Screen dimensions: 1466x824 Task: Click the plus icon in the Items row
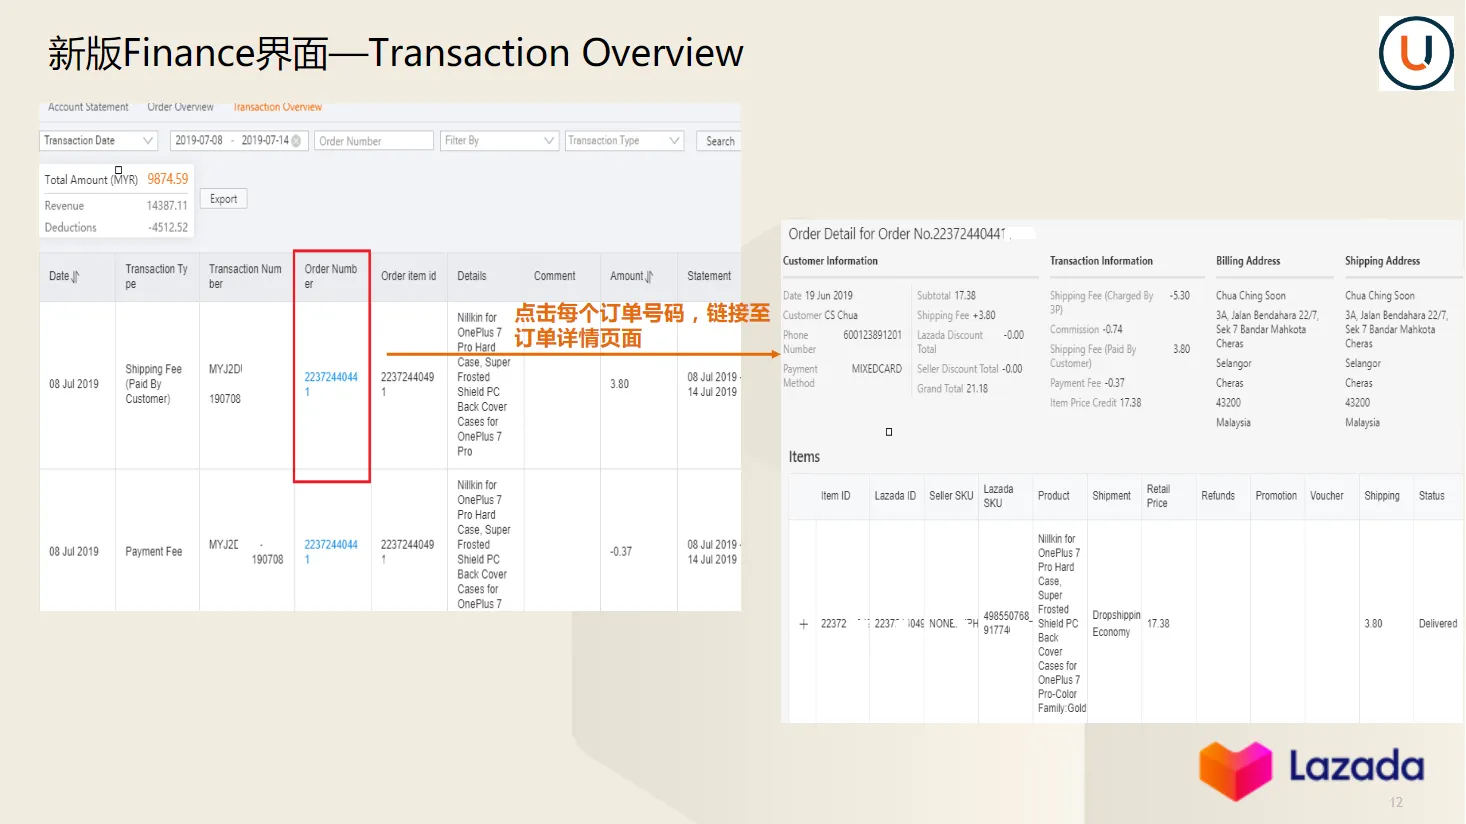coord(803,624)
